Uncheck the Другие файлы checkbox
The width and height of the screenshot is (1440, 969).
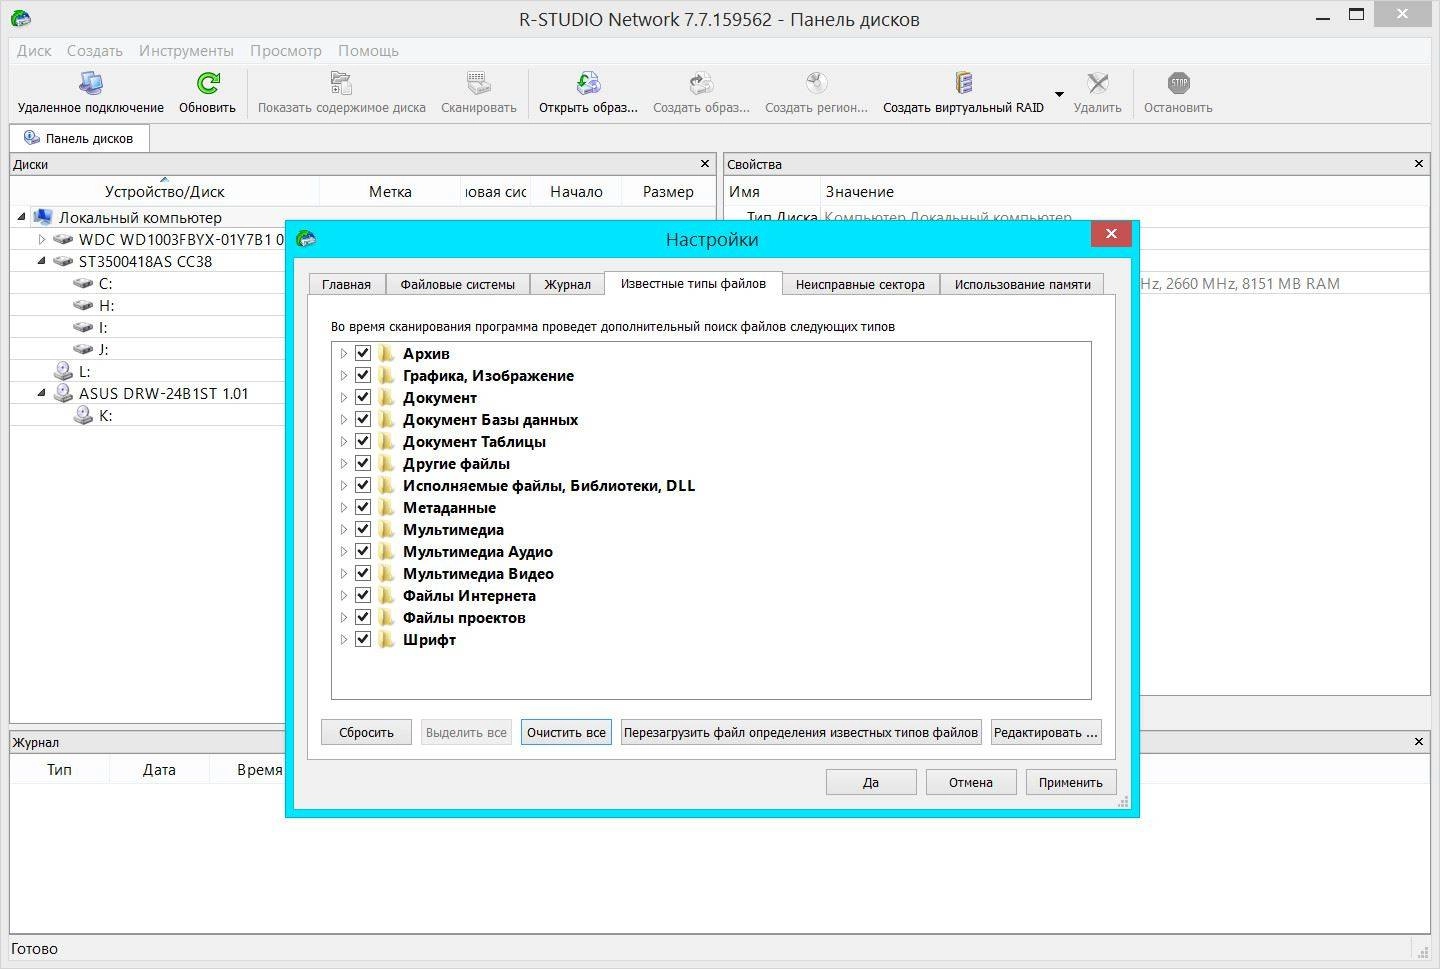coord(363,463)
